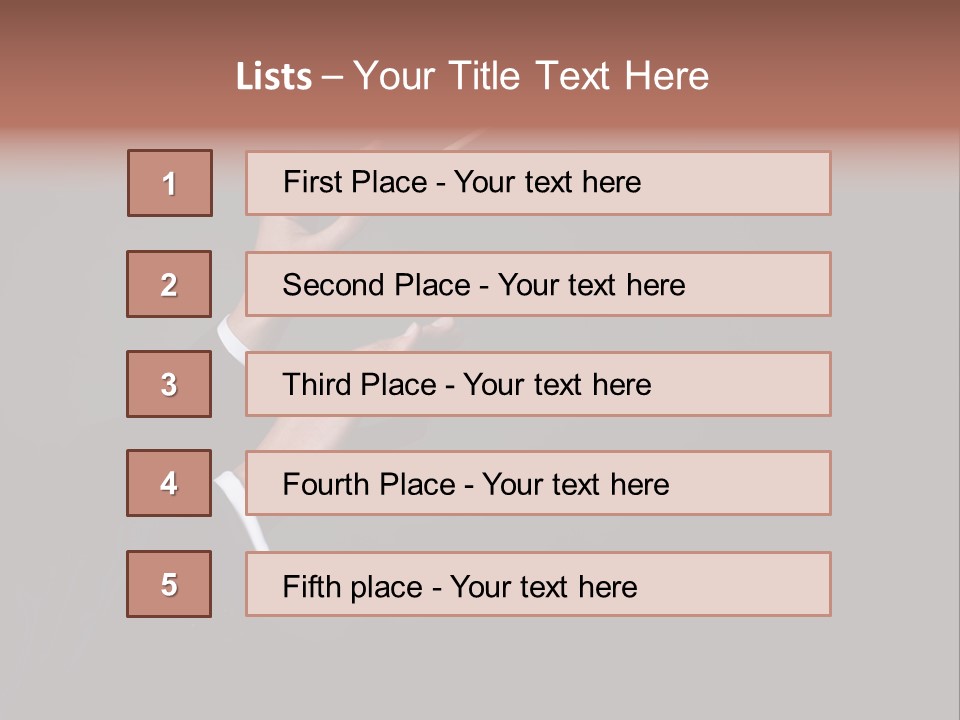The image size is (960, 720).
Task: Click the number 5 box
Action: [x=169, y=584]
